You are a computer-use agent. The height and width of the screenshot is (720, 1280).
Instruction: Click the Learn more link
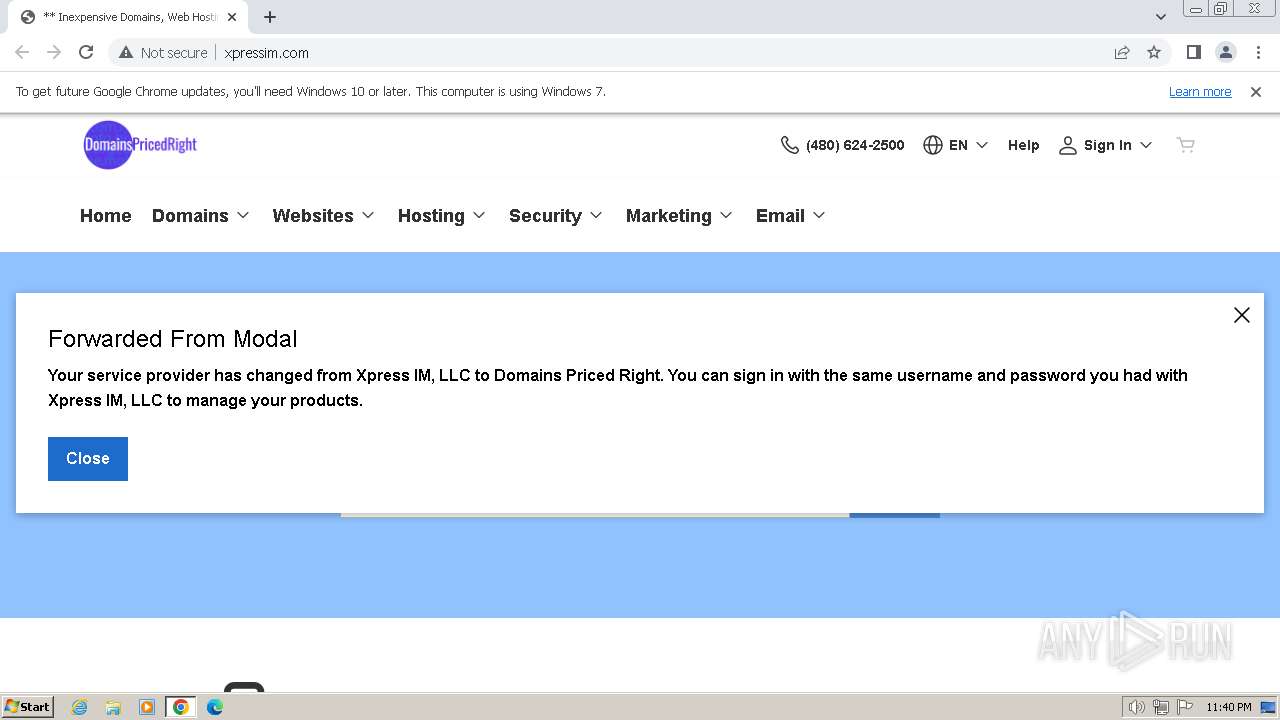point(1200,92)
